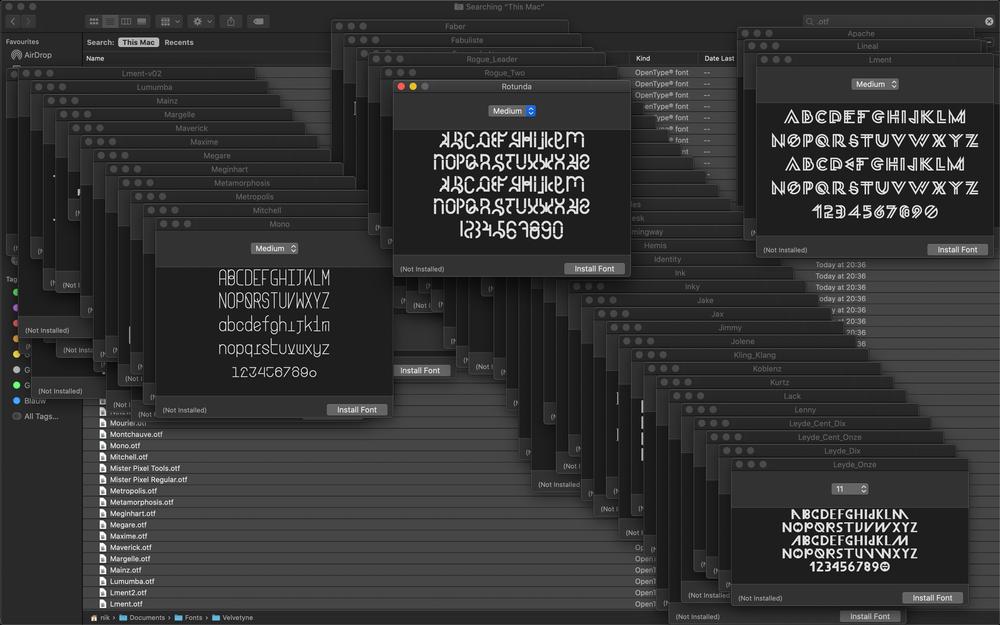This screenshot has width=1000, height=625.
Task: Open the group-by grid dropdown in toolbar
Action: pos(170,22)
